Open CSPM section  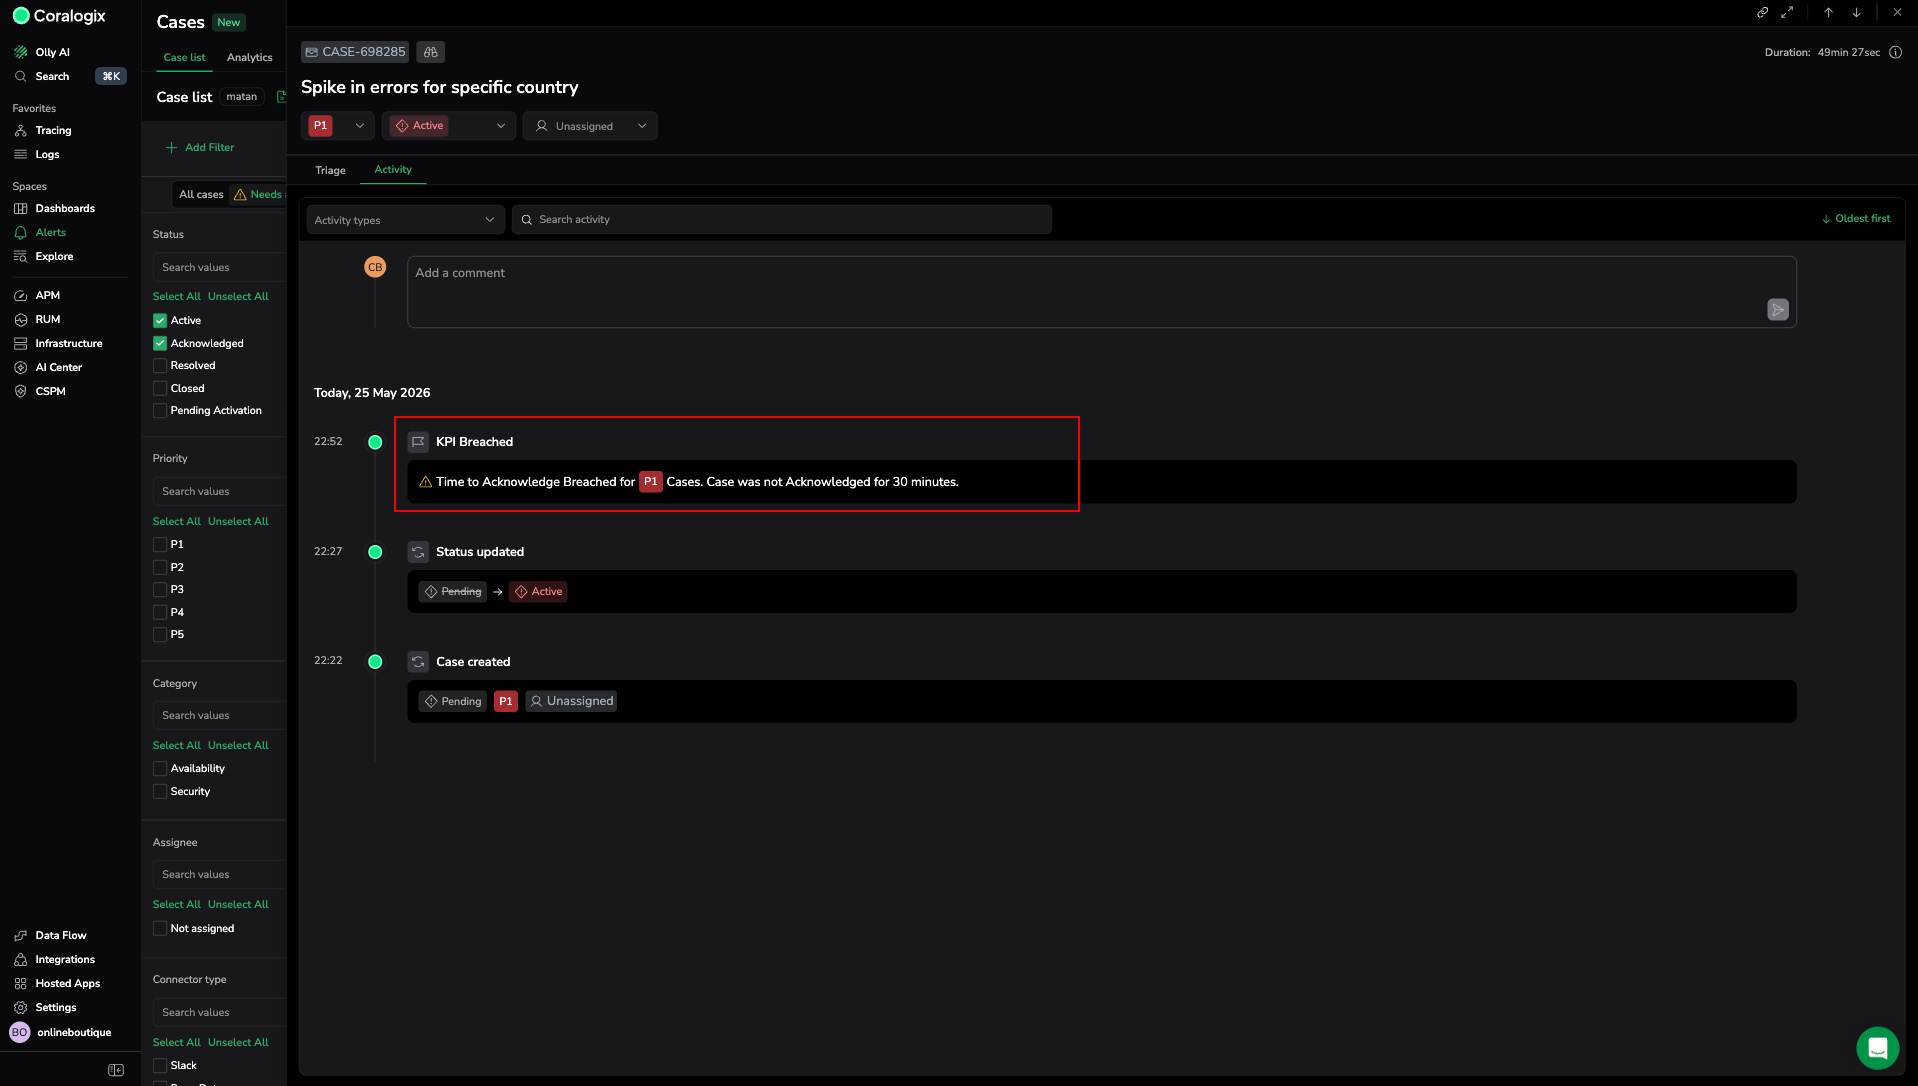(x=40, y=391)
